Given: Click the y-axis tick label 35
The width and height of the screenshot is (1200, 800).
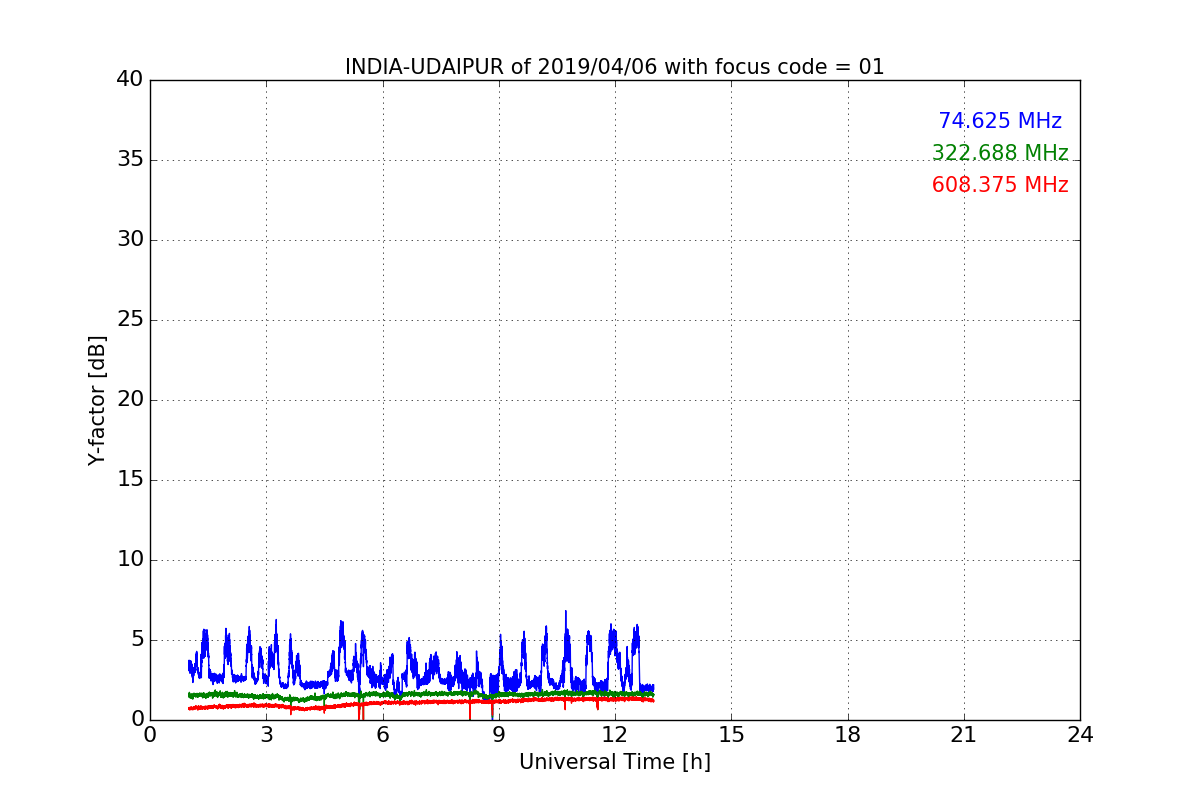Looking at the screenshot, I should coord(130,160).
